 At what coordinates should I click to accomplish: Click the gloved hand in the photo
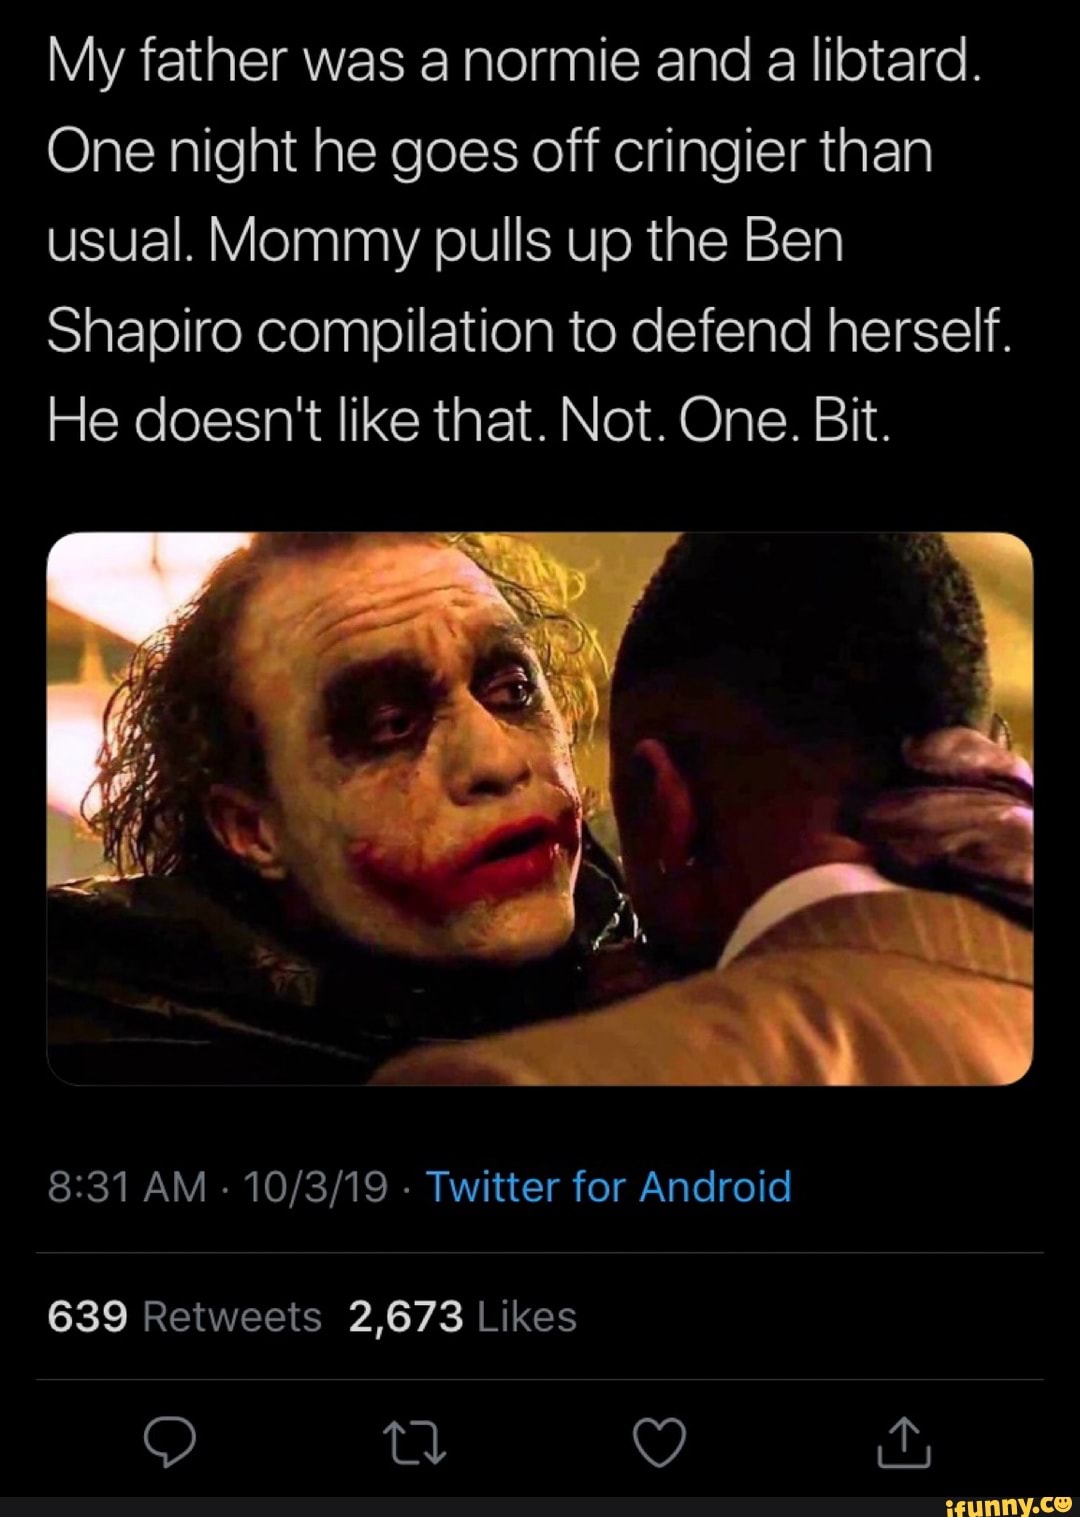(x=960, y=800)
